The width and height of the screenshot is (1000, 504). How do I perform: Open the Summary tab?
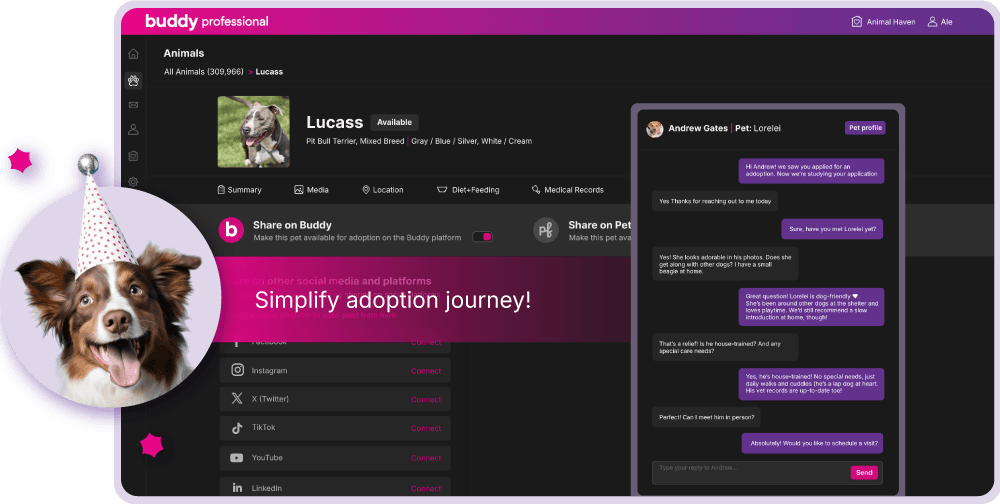tap(240, 189)
